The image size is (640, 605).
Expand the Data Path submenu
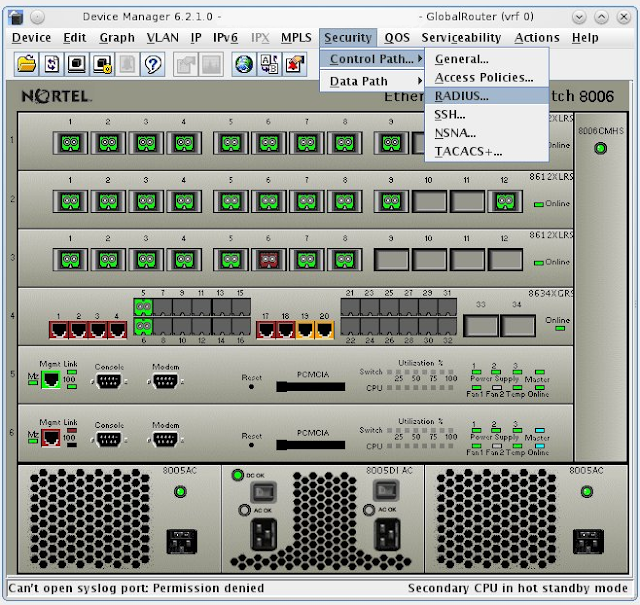coord(372,81)
